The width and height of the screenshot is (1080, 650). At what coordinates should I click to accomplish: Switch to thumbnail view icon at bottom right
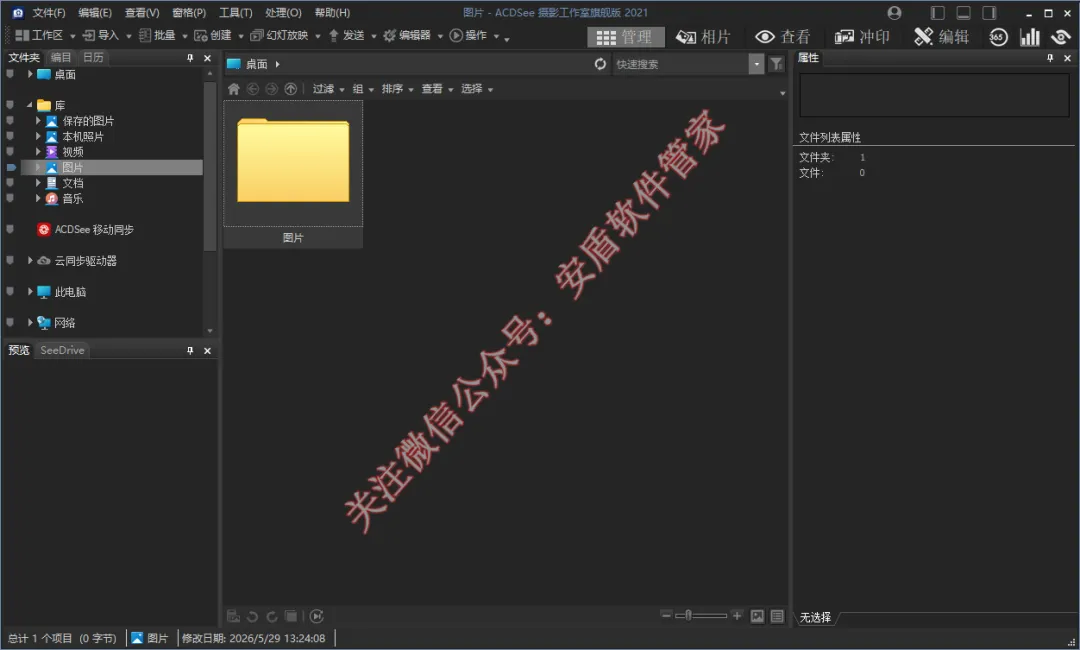click(757, 616)
